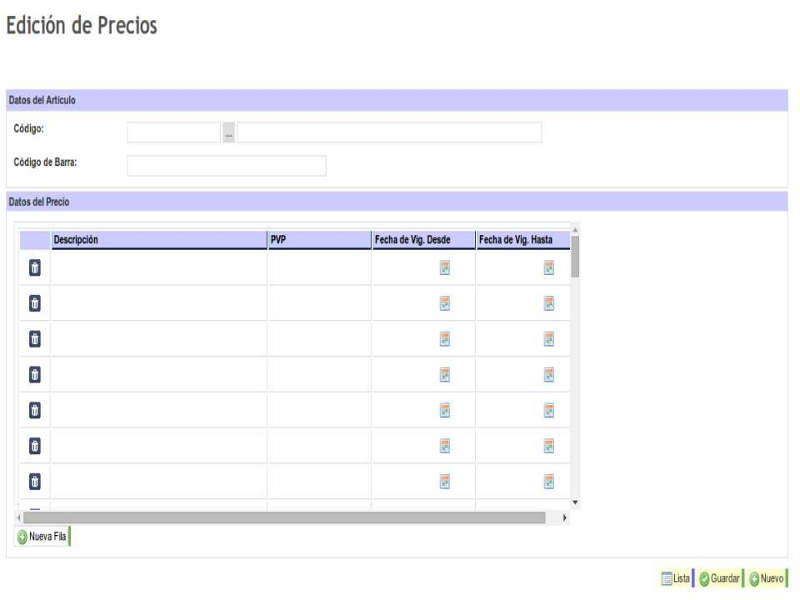The height and width of the screenshot is (600, 800).
Task: Delete the first price row with trash icon
Action: (x=34, y=268)
